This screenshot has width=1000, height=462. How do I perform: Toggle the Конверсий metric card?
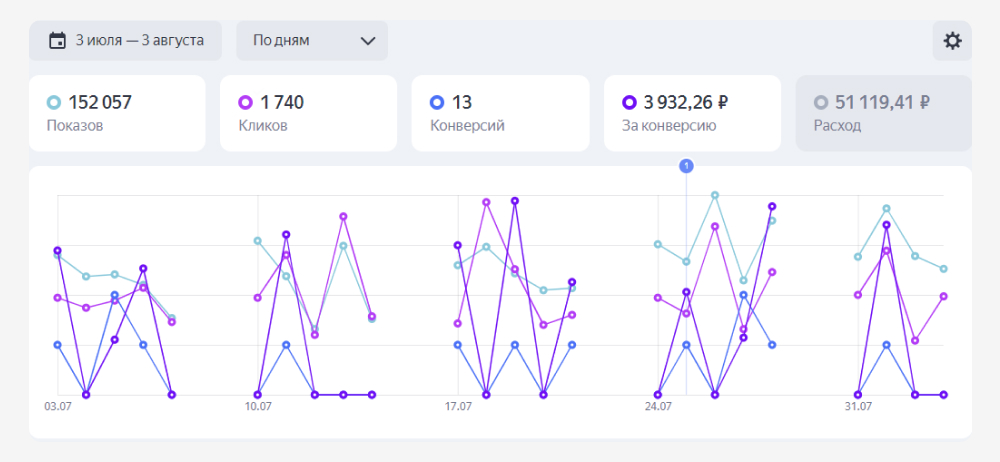click(500, 113)
